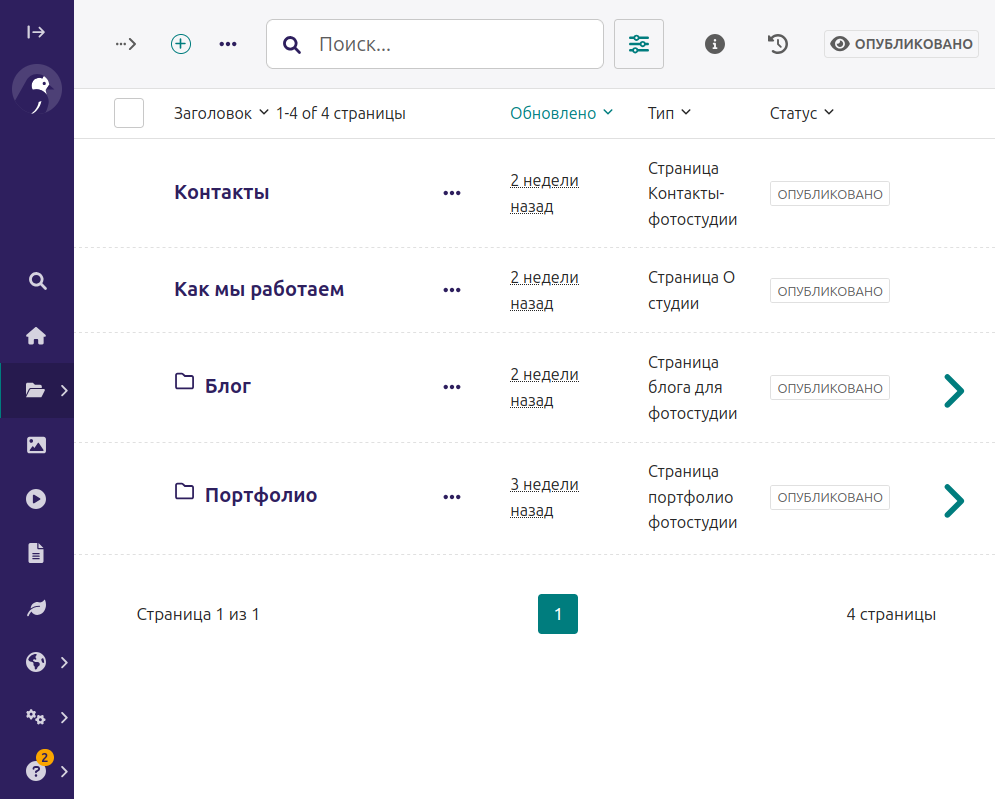Click ОПУБЛИКОВАНО status of Блог
Viewport: 995px width, 799px height.
830,388
